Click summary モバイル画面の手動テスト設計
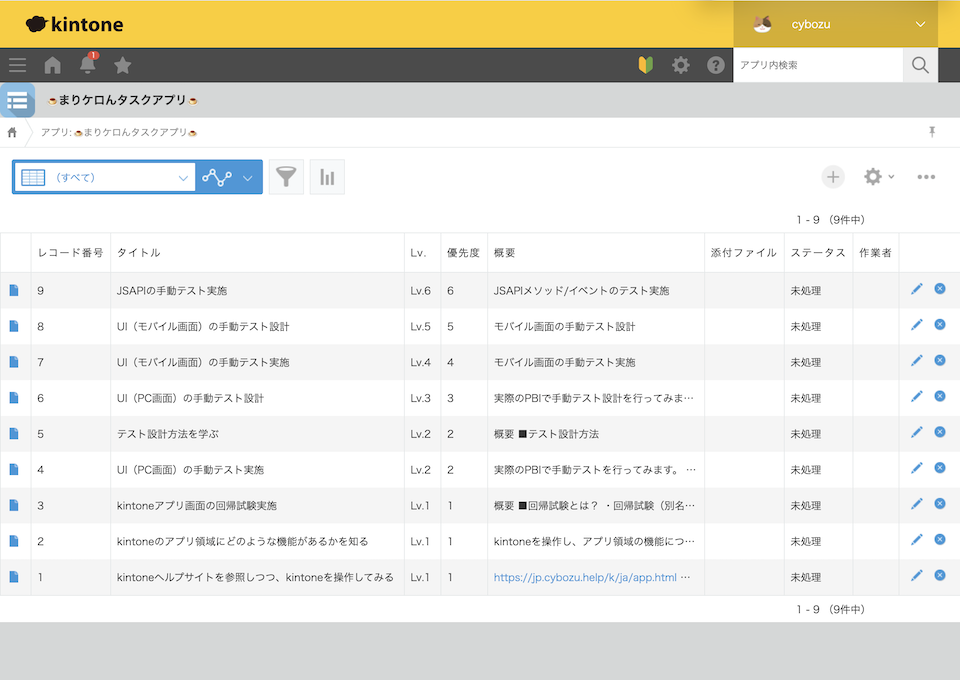The image size is (960, 680). click(x=564, y=326)
